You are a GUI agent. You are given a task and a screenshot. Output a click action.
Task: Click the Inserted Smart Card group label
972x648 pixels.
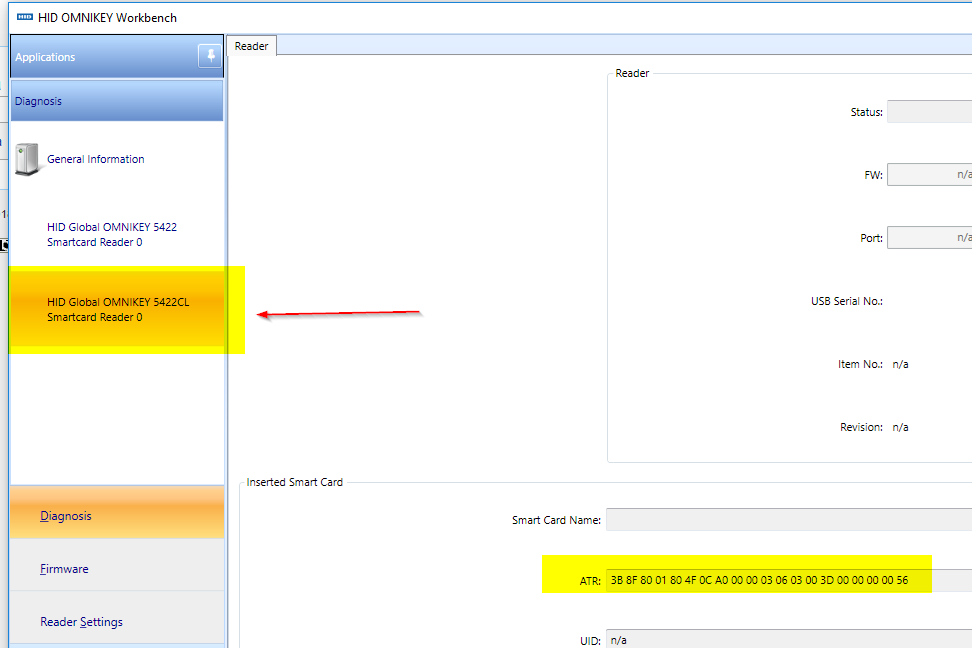pyautogui.click(x=295, y=482)
